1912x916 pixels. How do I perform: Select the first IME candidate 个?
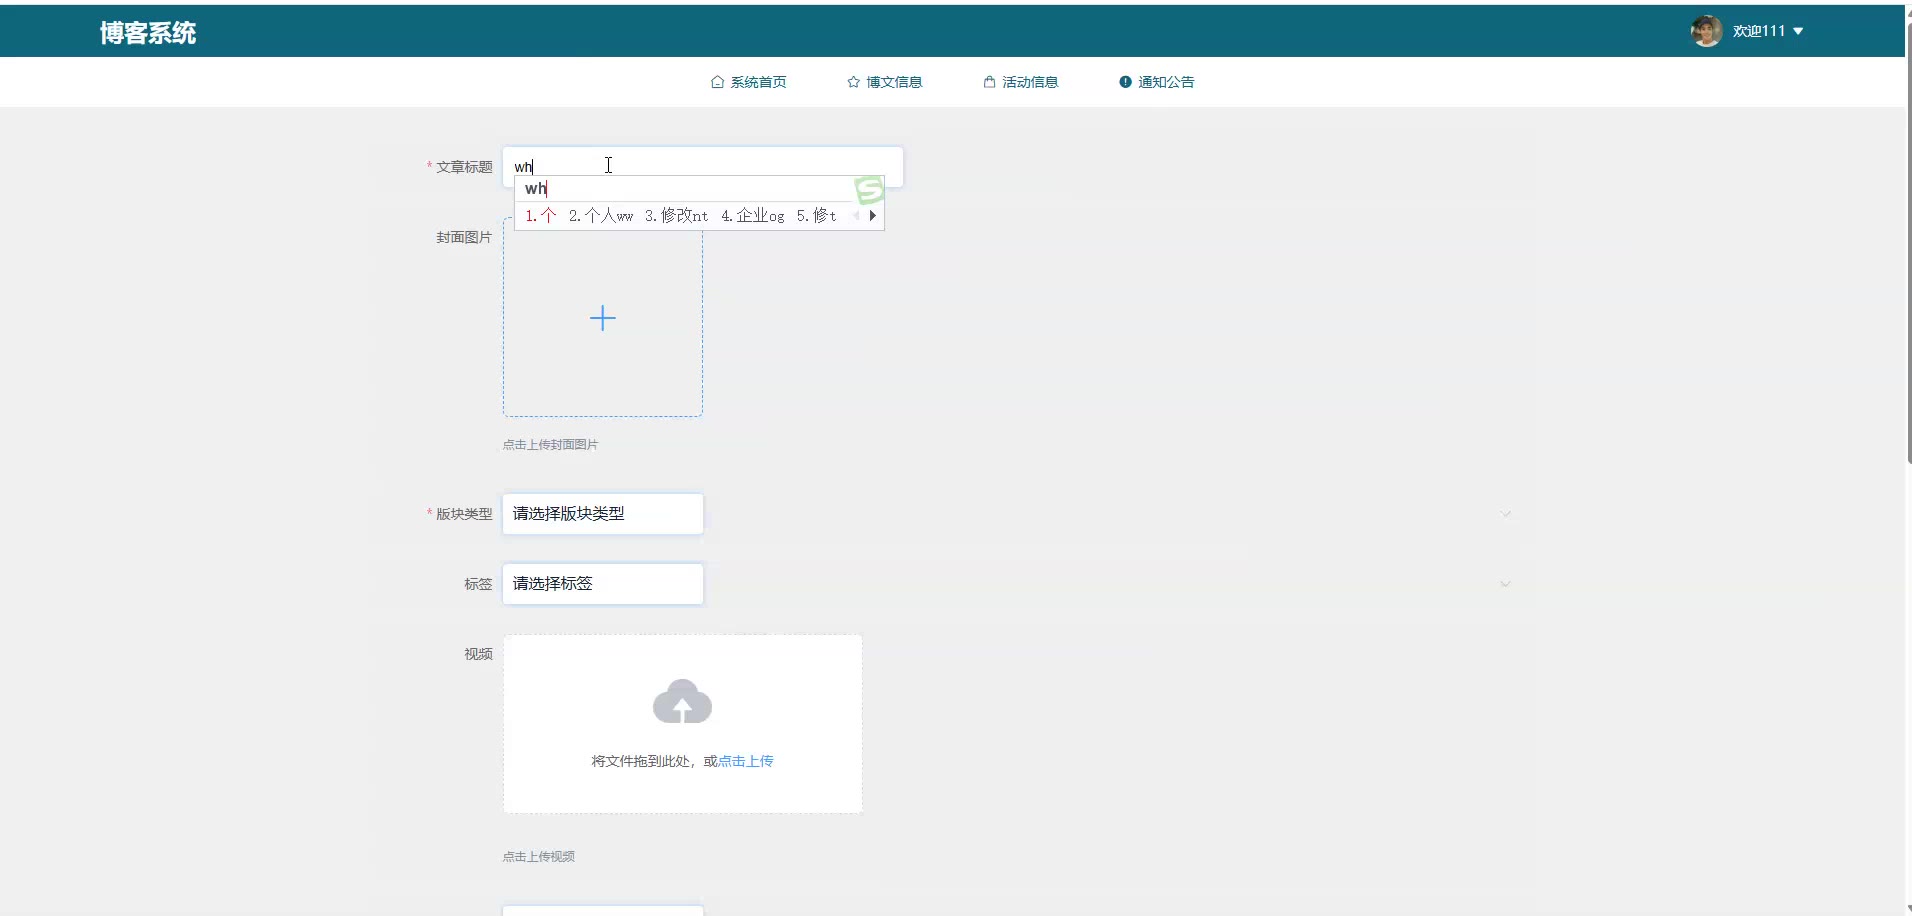(541, 216)
